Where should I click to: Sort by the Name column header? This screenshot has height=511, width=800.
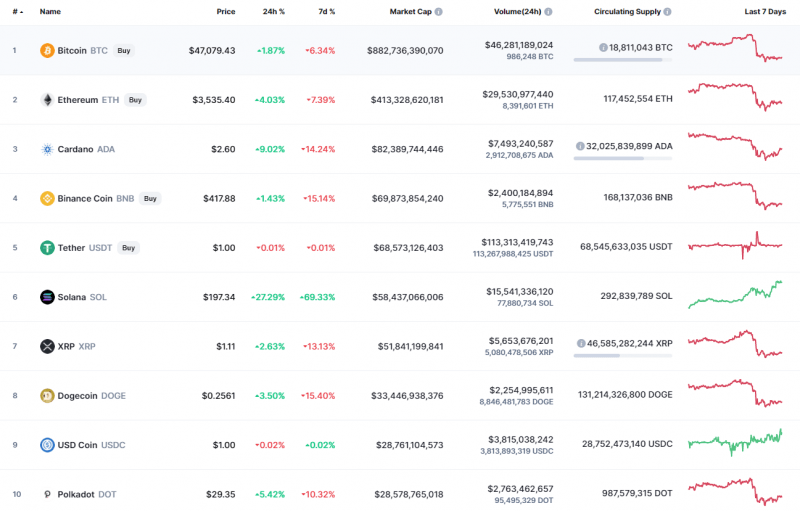coord(50,12)
